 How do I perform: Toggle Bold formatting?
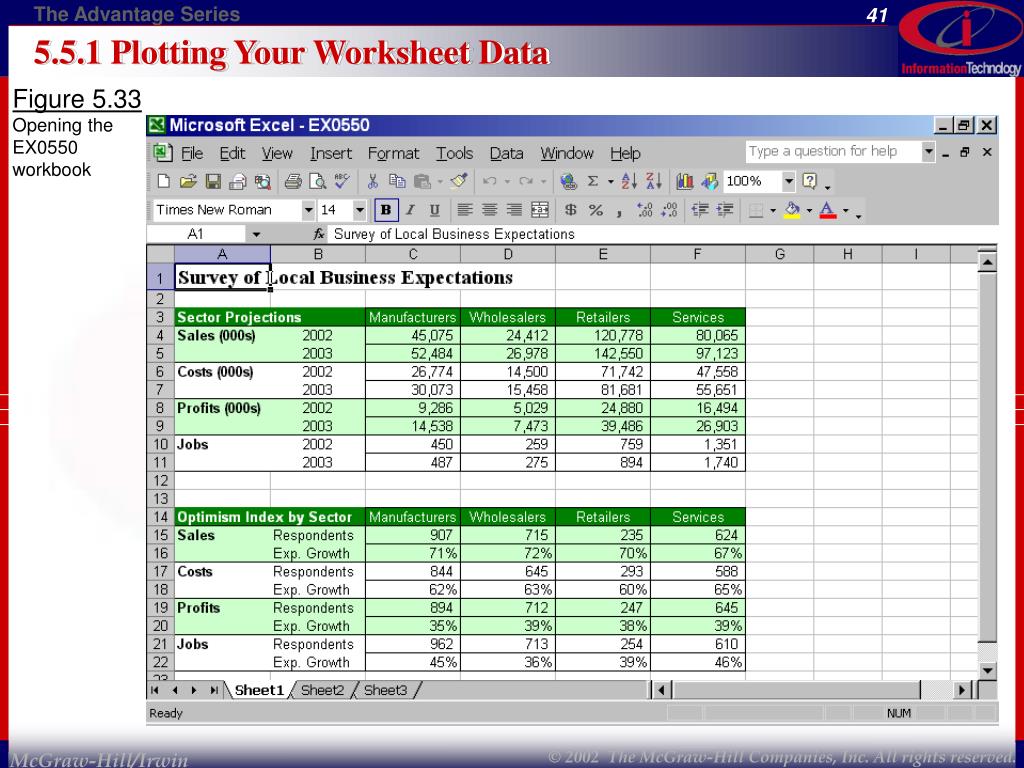[386, 210]
